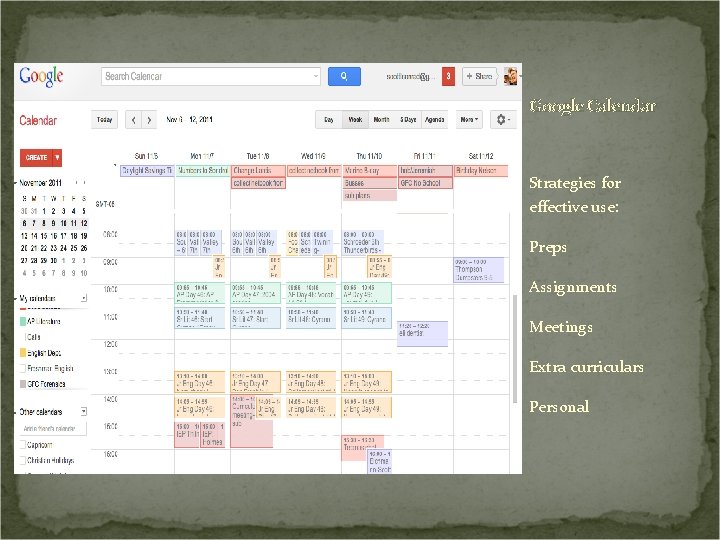
Task: Go to next week with right arrow
Action: pos(149,120)
